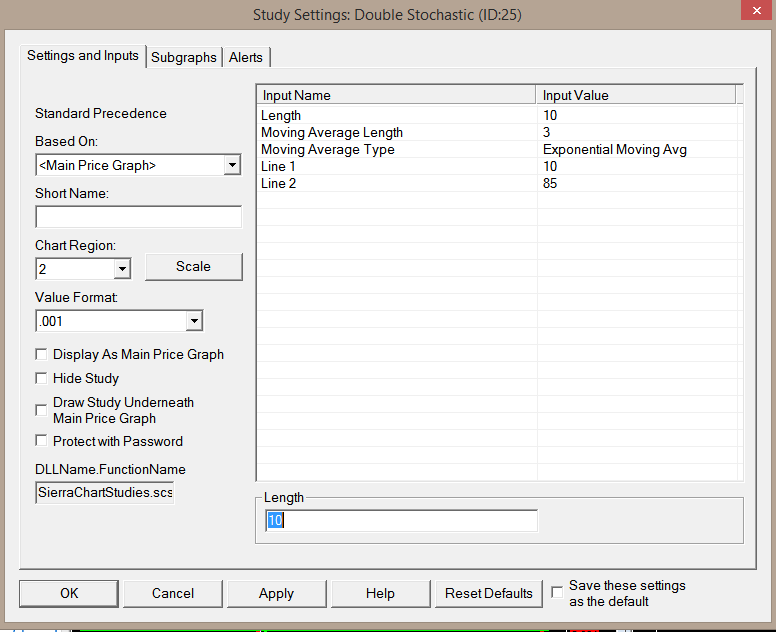The width and height of the screenshot is (776, 632).
Task: Click the DLLName.FunctionName text field
Action: tap(104, 492)
